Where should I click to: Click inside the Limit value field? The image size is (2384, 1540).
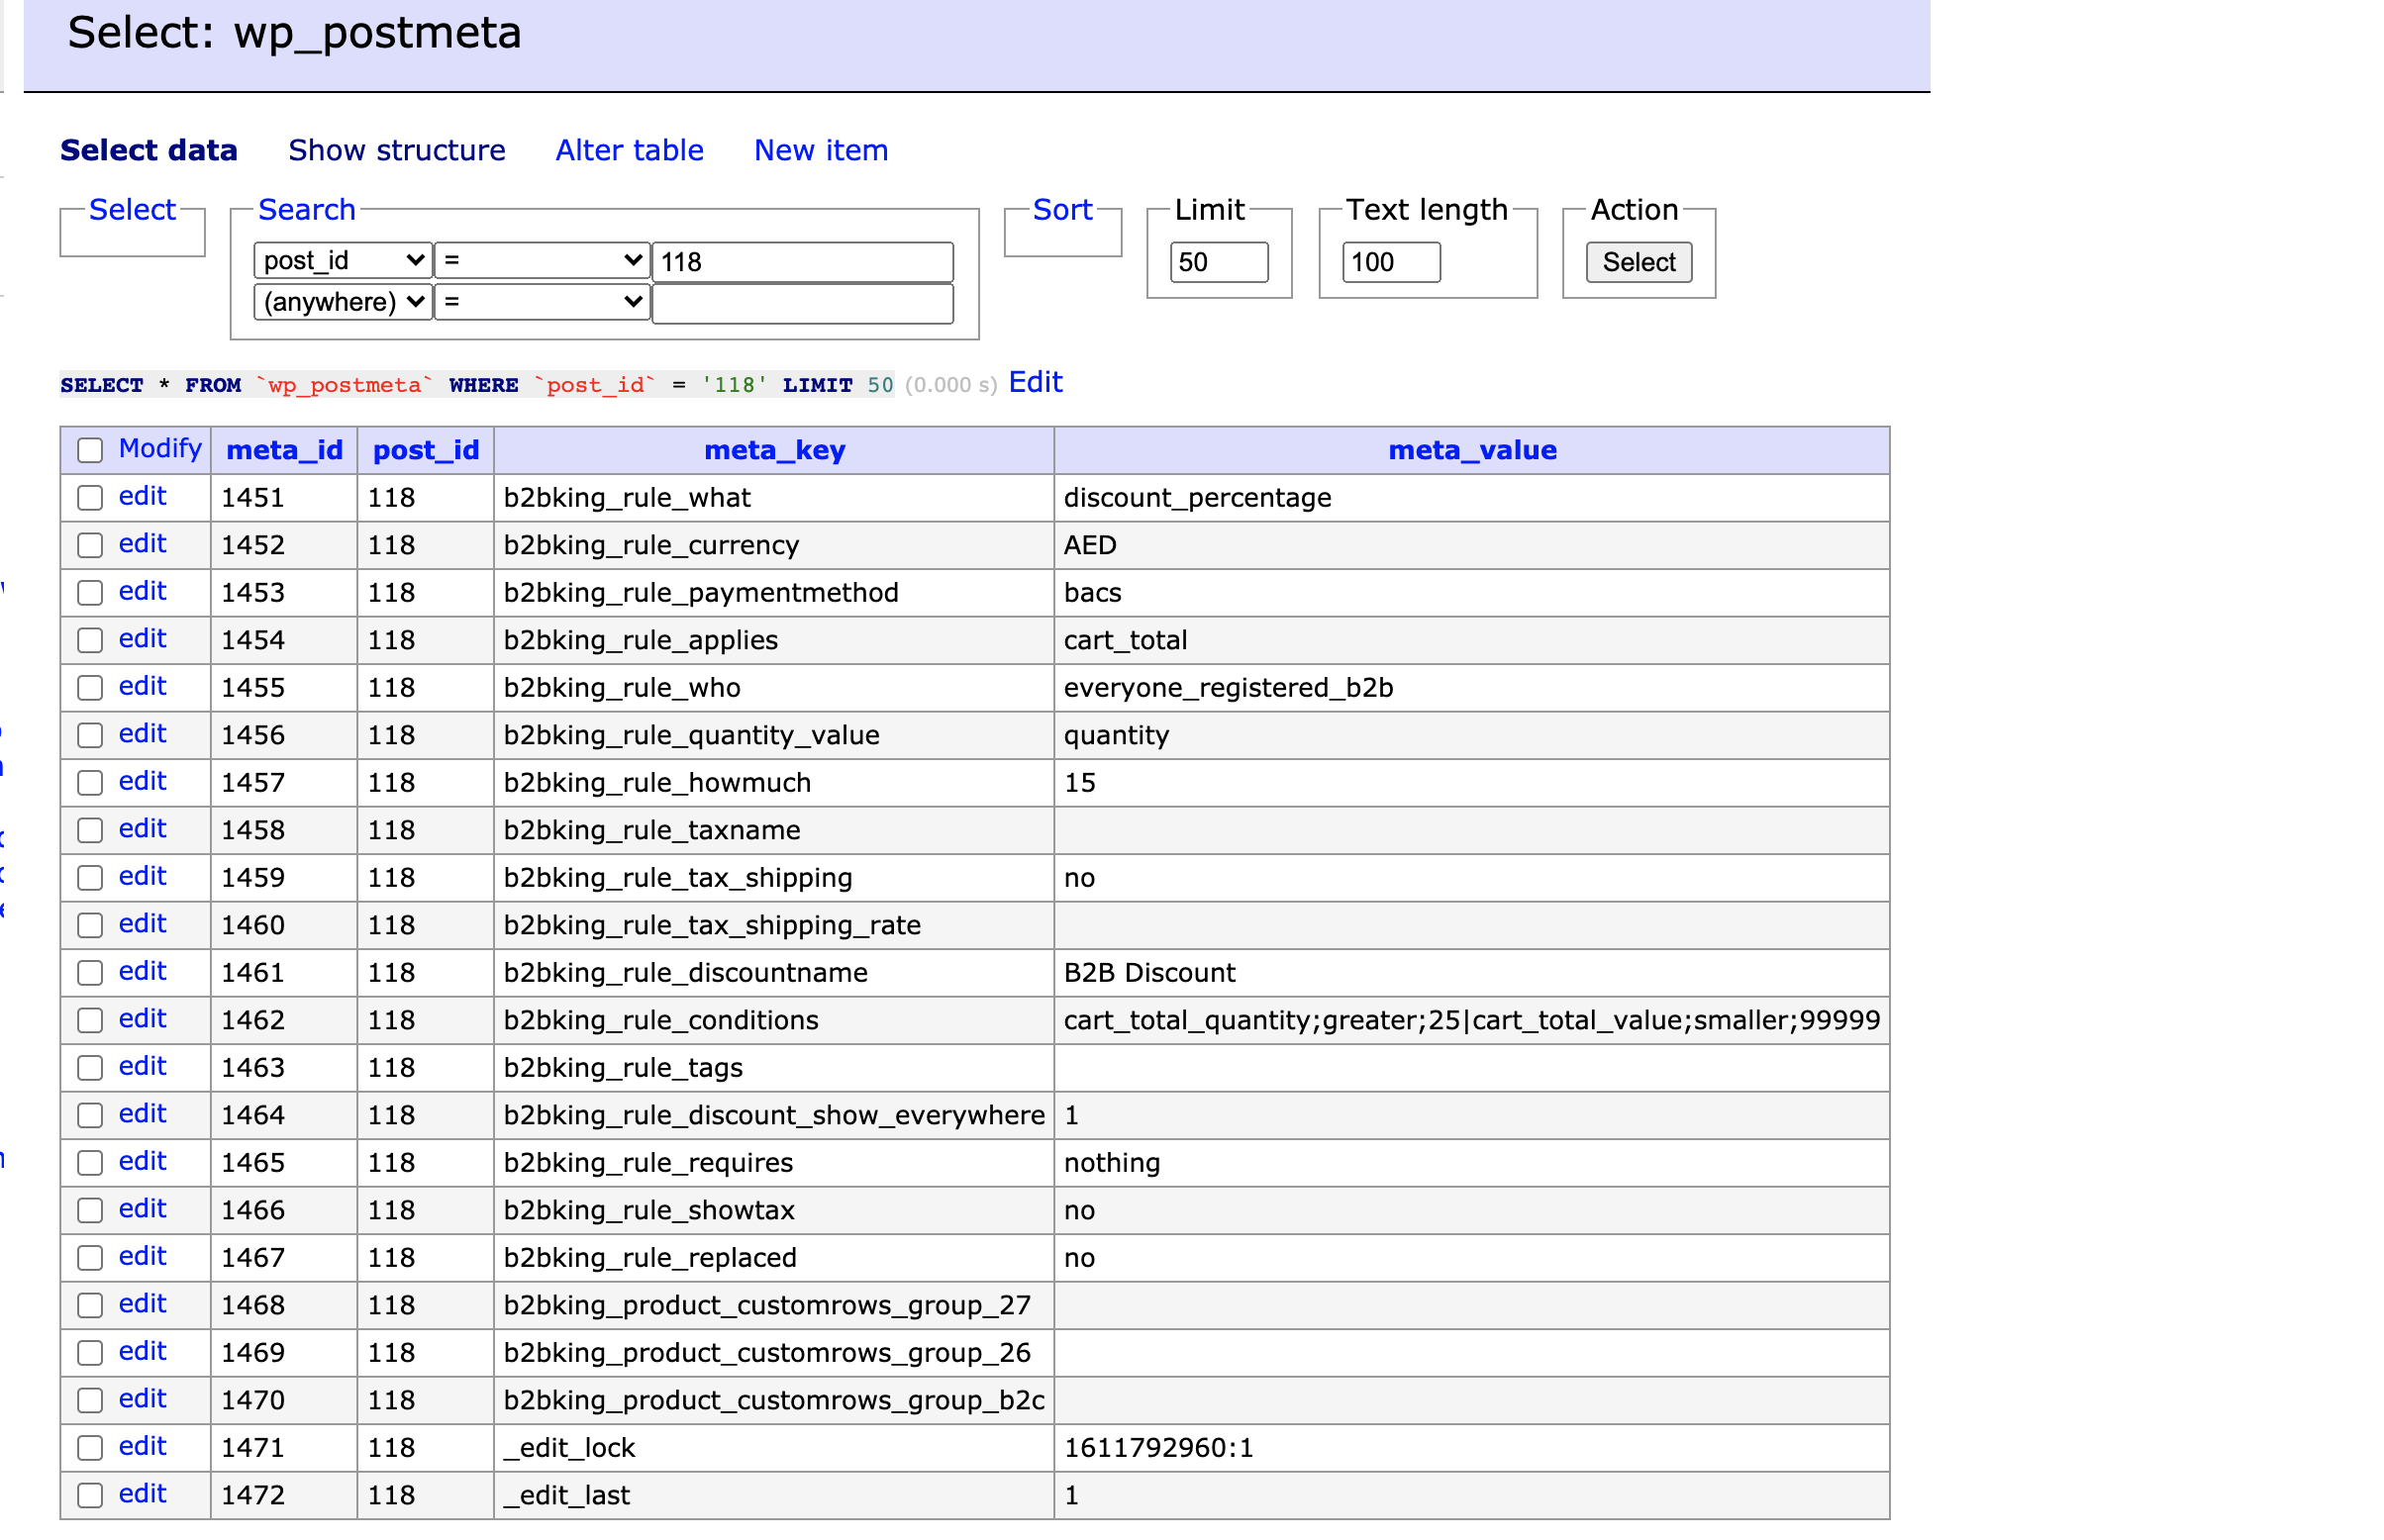1218,262
